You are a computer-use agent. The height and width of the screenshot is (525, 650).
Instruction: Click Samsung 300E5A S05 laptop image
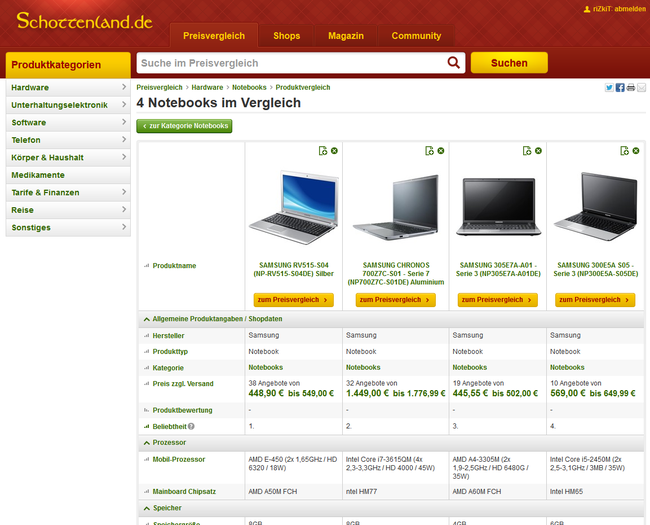(x=596, y=207)
